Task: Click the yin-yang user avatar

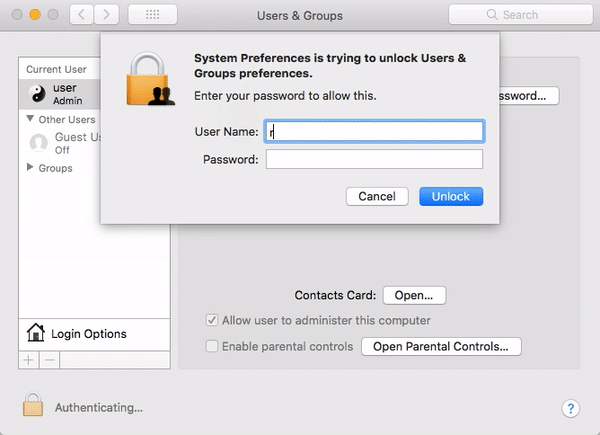Action: (x=38, y=94)
